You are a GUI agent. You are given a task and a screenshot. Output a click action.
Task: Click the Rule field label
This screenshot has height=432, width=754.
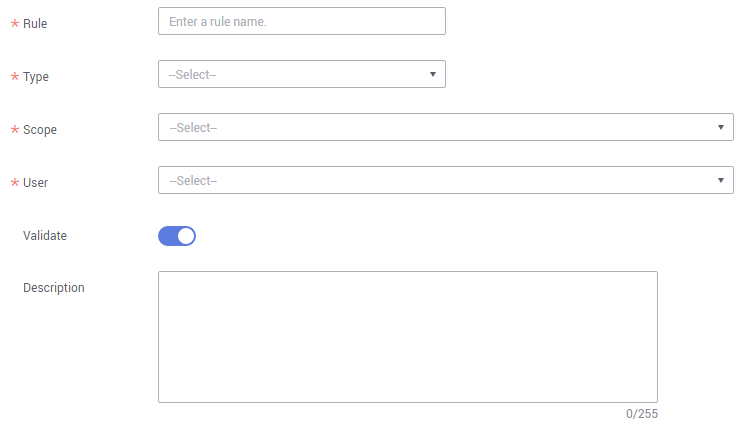coord(35,24)
